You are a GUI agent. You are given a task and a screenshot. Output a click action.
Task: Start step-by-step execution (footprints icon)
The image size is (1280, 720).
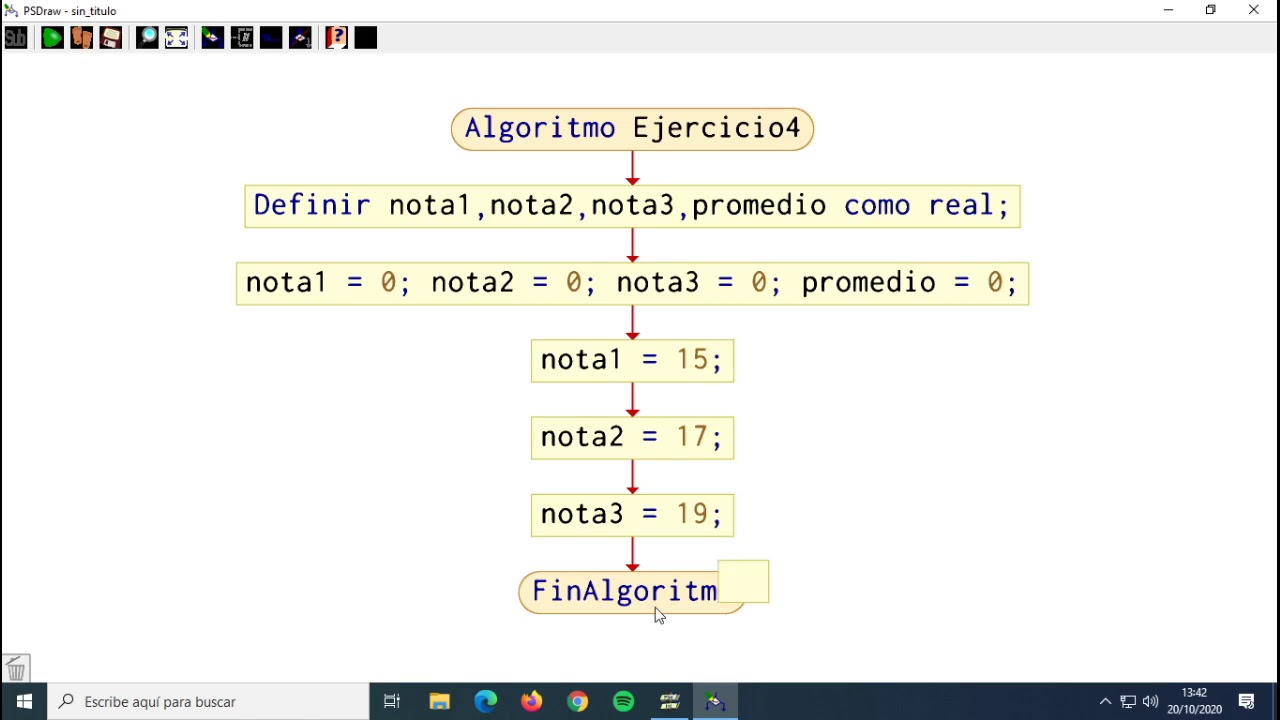[x=82, y=38]
